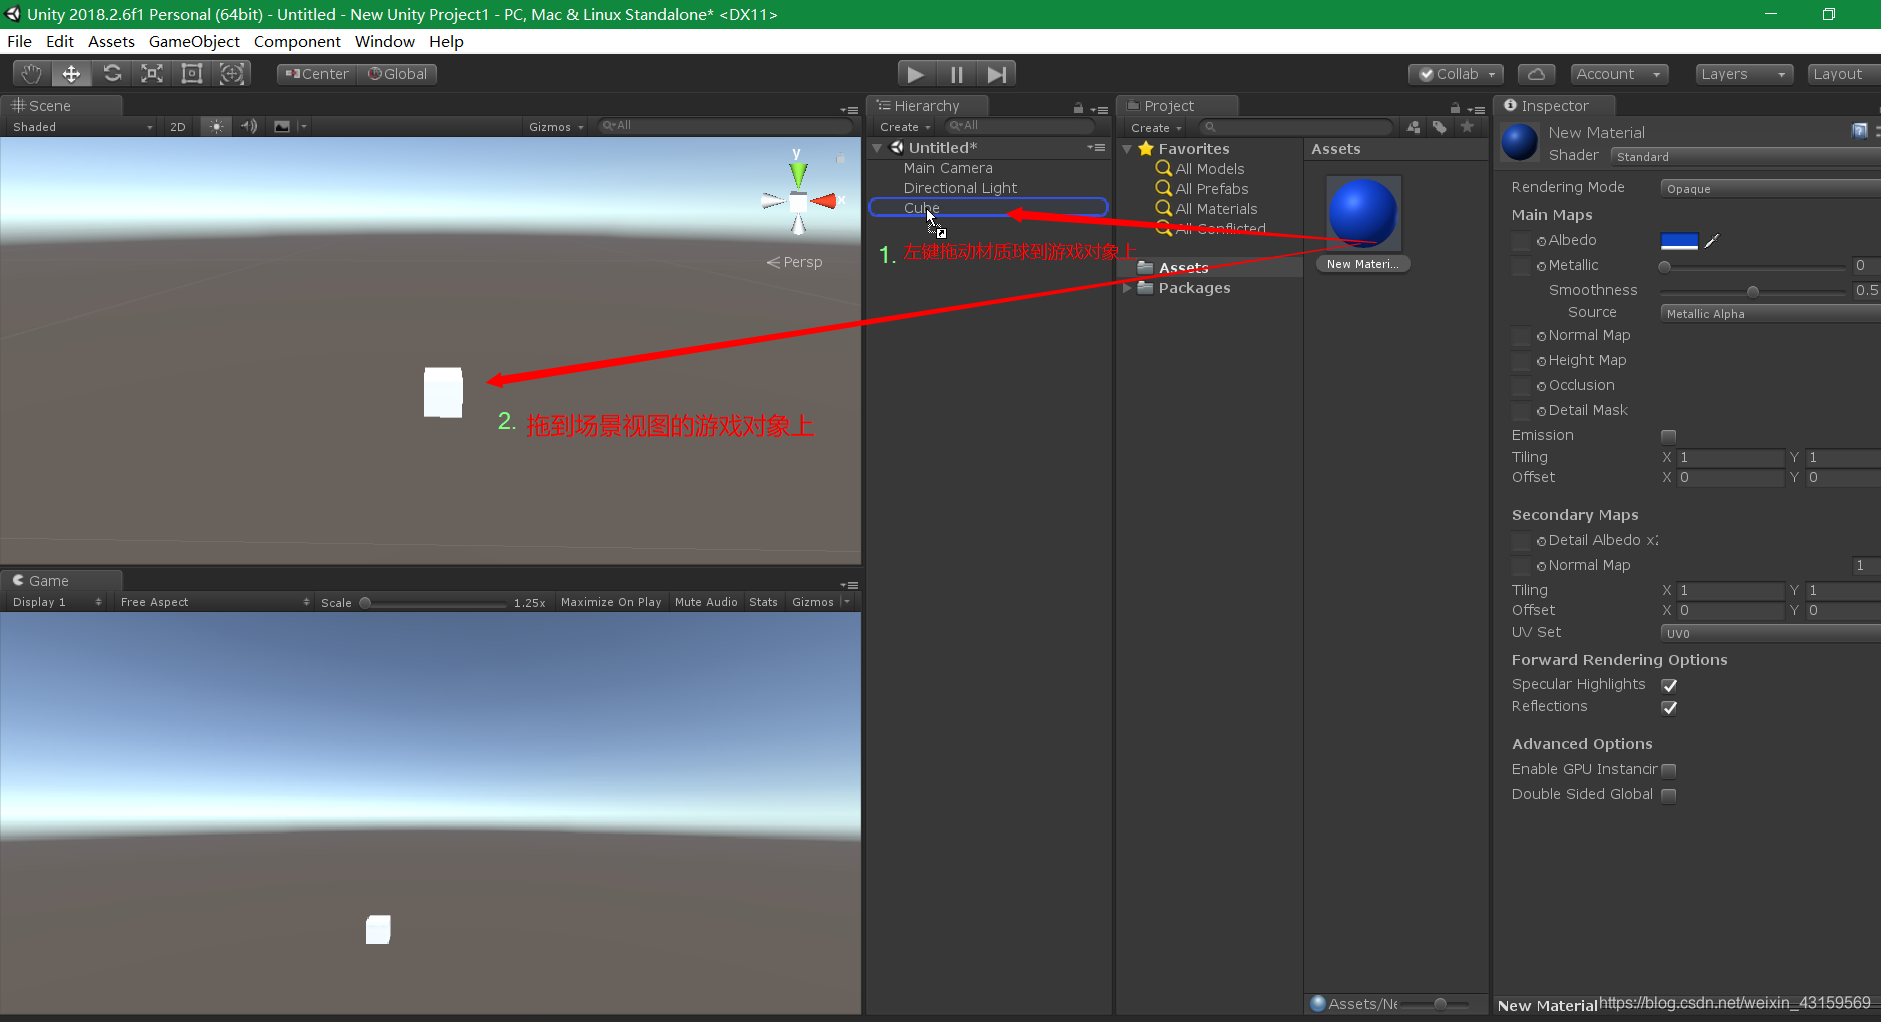
Task: Open the Account dropdown
Action: point(1618,74)
